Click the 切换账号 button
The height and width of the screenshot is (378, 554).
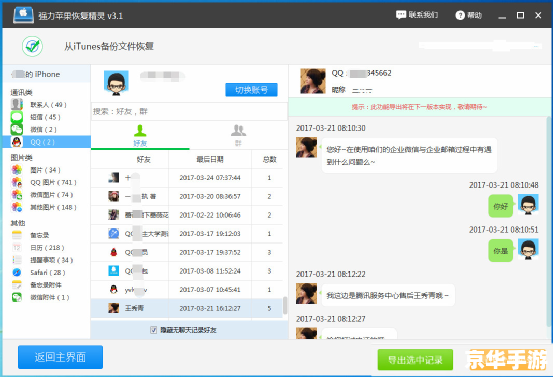(251, 90)
